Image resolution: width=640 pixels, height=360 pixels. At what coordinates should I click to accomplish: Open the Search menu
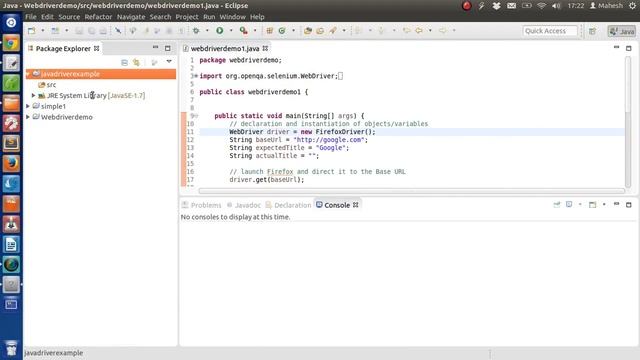coord(160,17)
